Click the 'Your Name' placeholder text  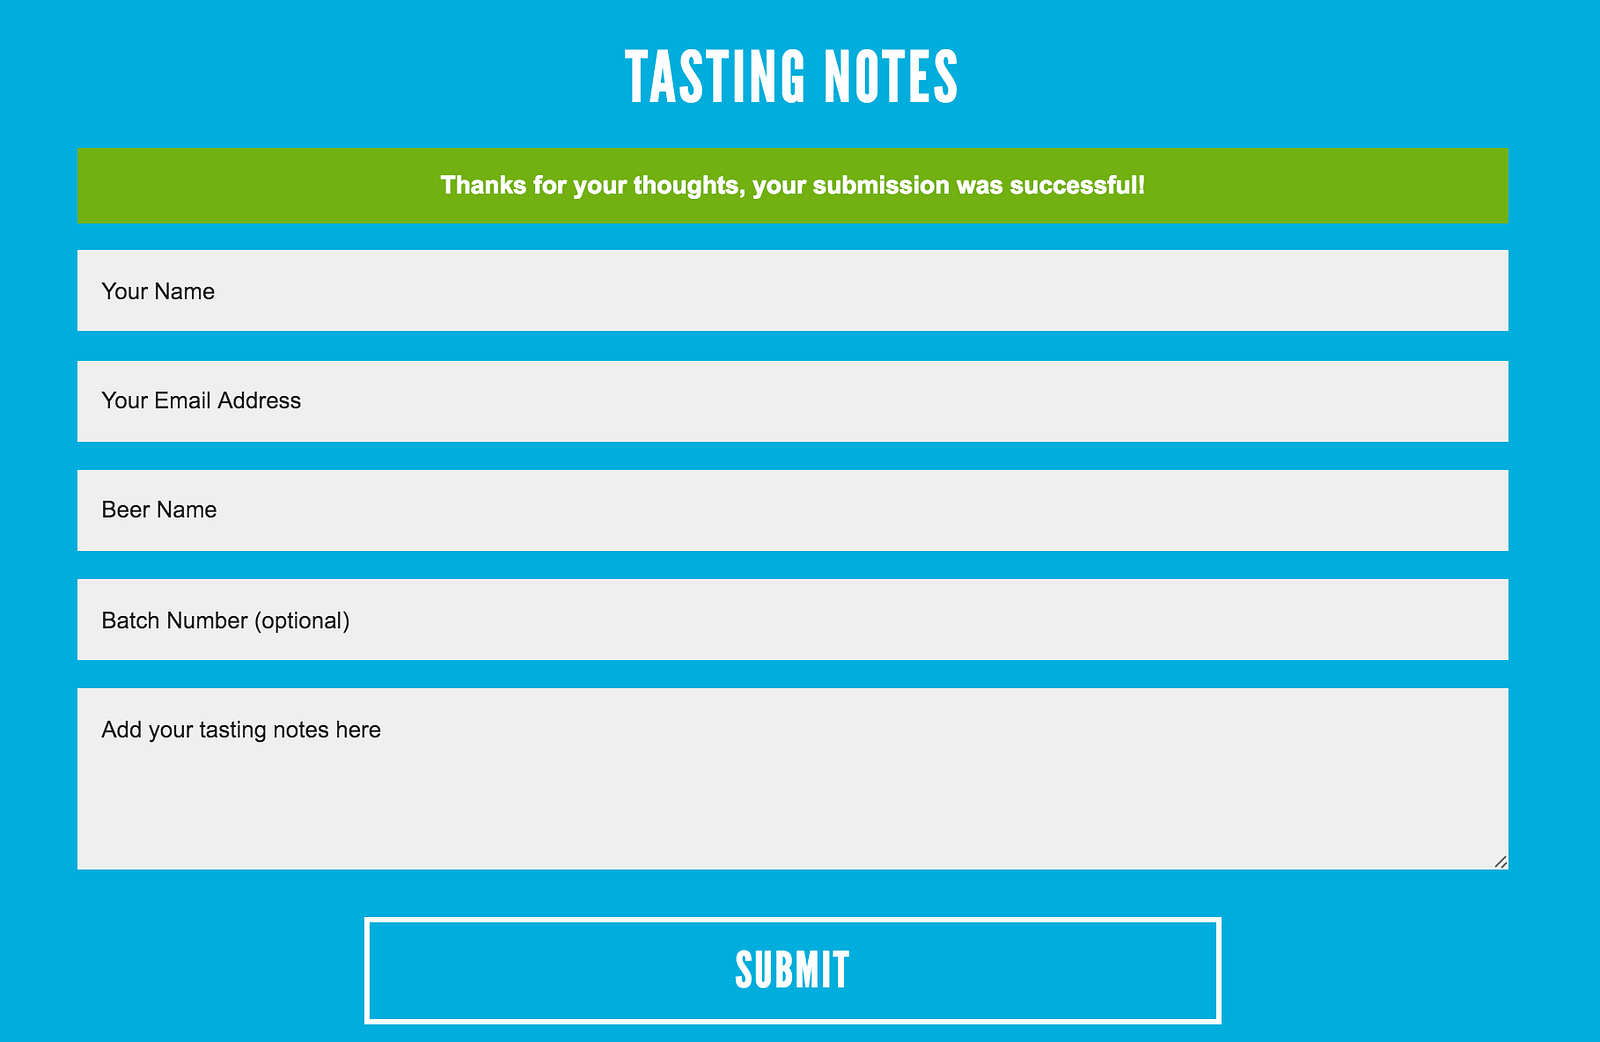pos(158,291)
